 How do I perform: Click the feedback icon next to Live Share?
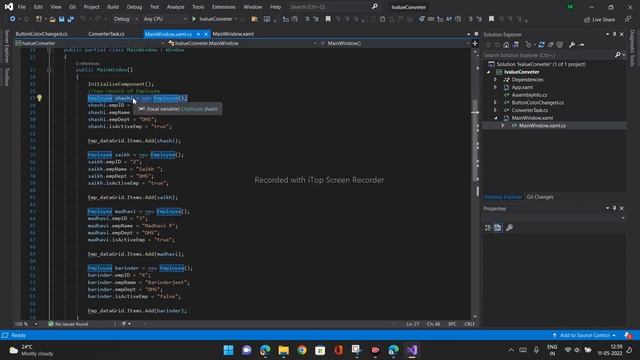628,19
